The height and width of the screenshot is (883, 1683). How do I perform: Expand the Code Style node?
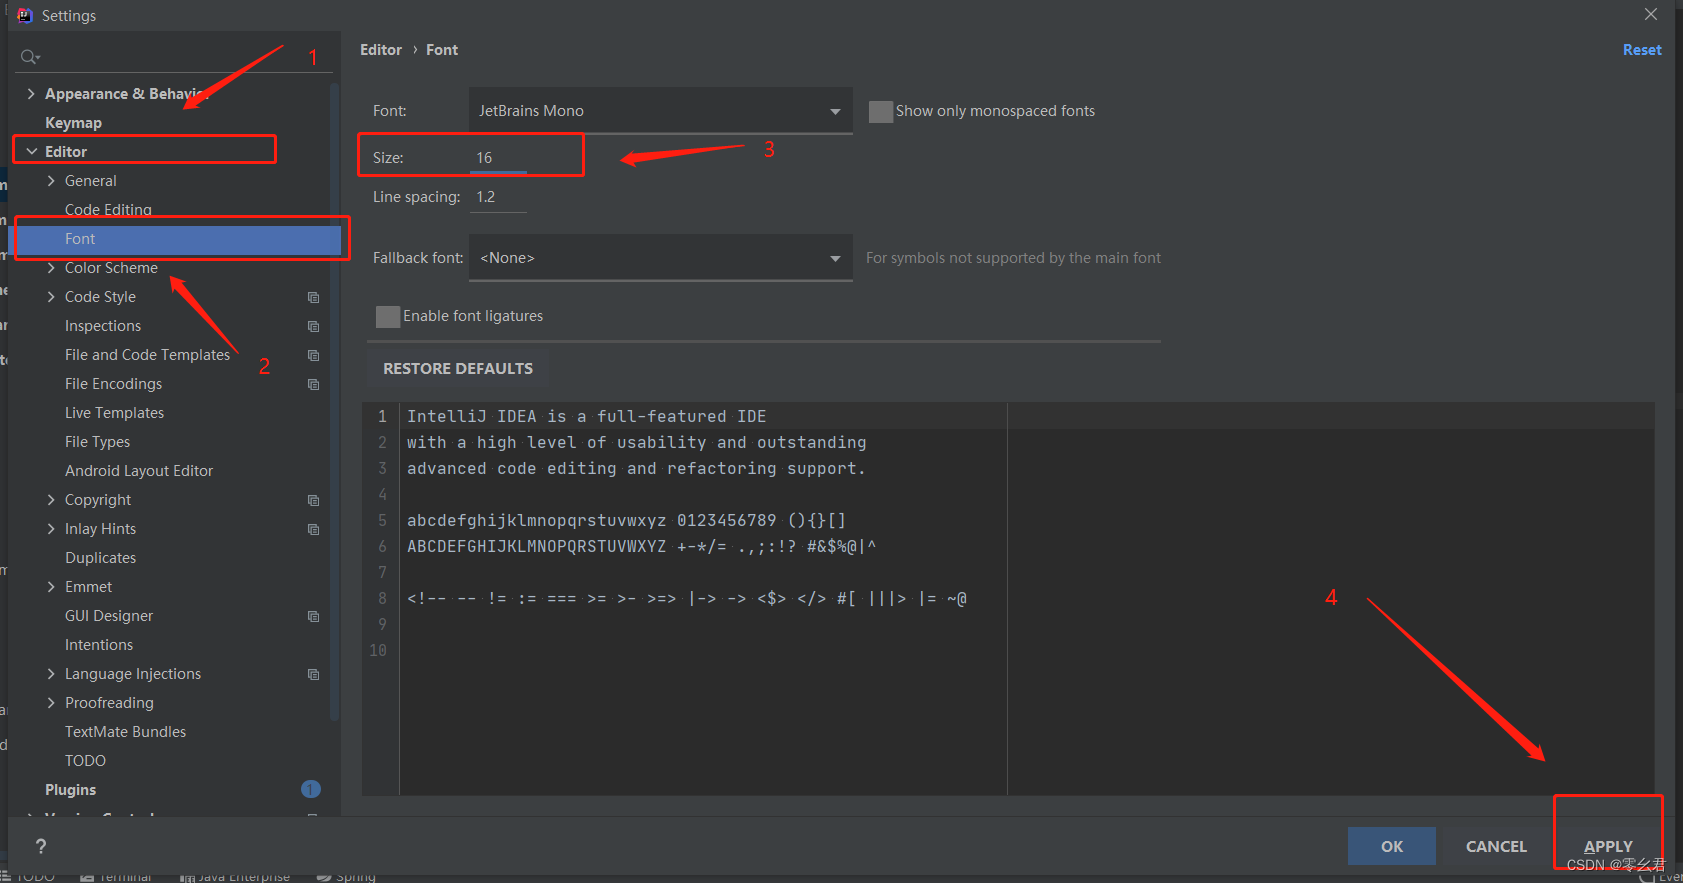point(51,297)
